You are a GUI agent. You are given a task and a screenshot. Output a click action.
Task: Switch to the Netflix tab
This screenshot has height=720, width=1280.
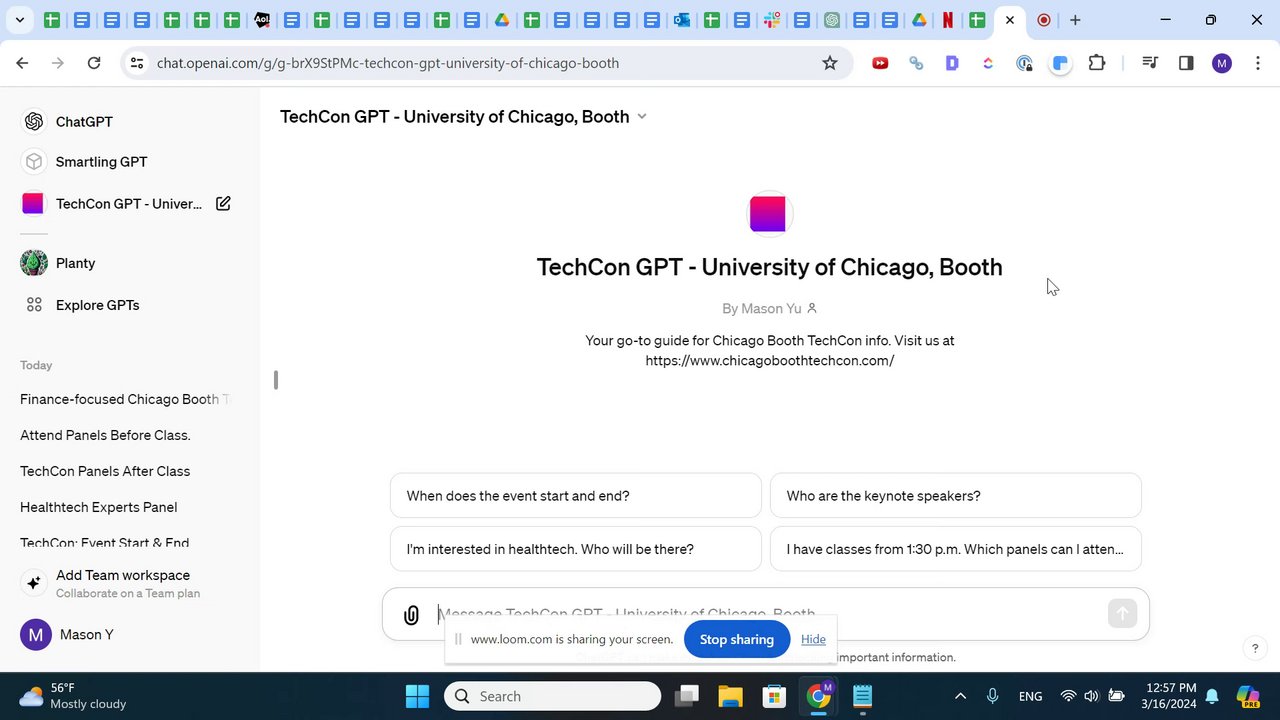(x=948, y=20)
